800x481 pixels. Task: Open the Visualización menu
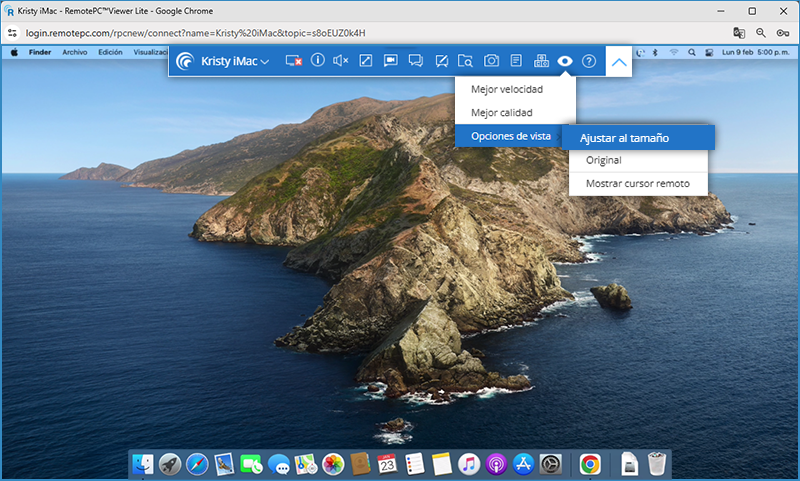coord(151,52)
